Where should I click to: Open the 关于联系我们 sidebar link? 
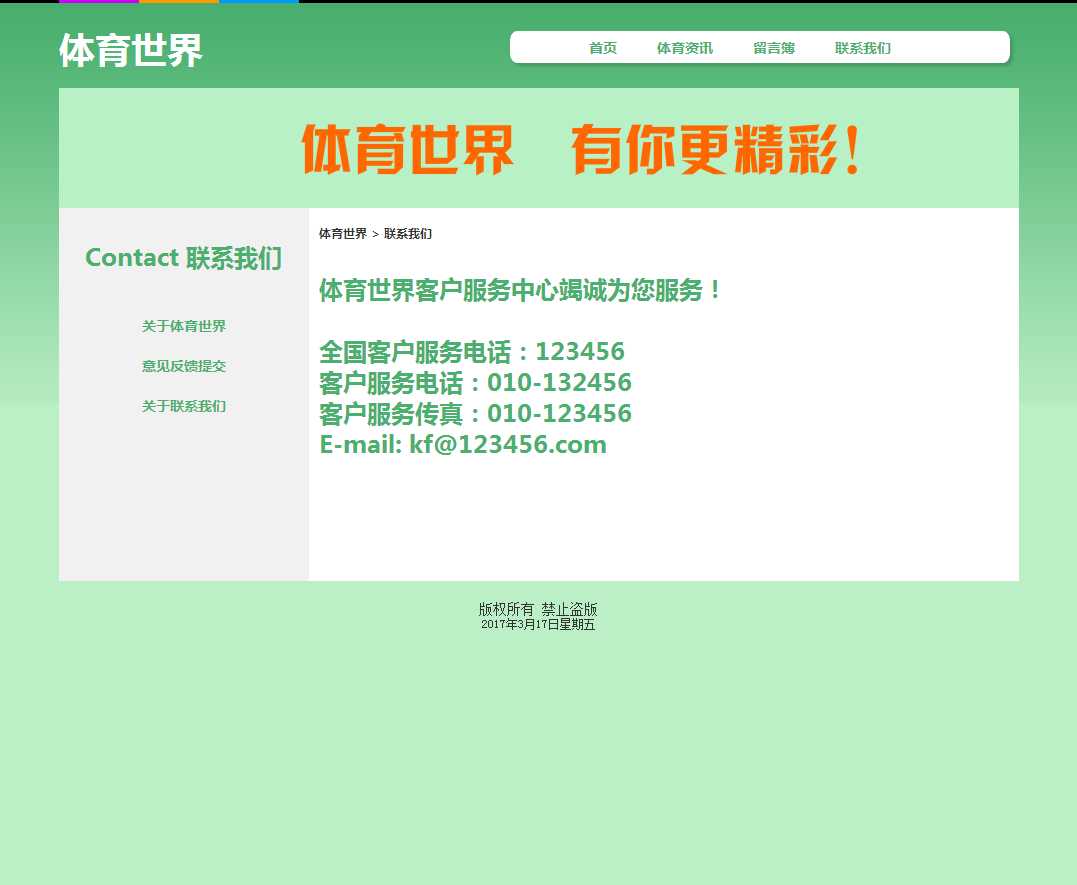click(183, 406)
